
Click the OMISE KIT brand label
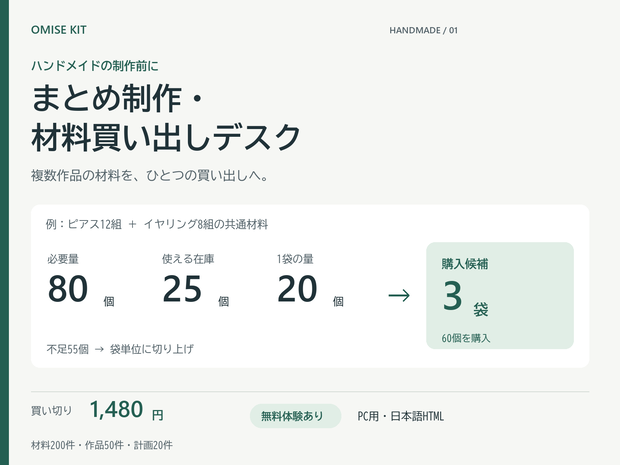[x=59, y=30]
